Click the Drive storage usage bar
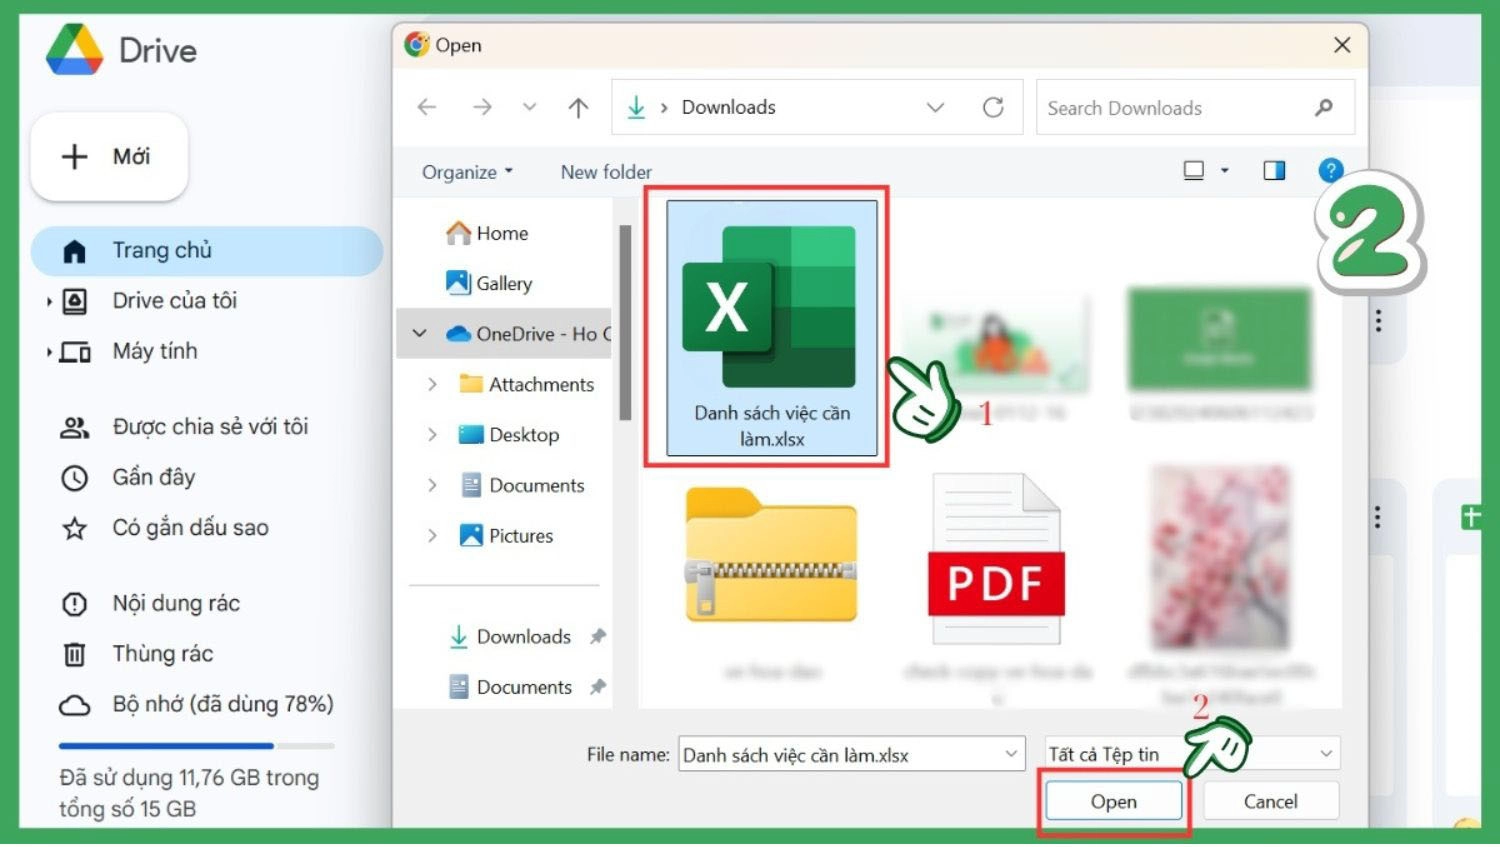 point(196,746)
